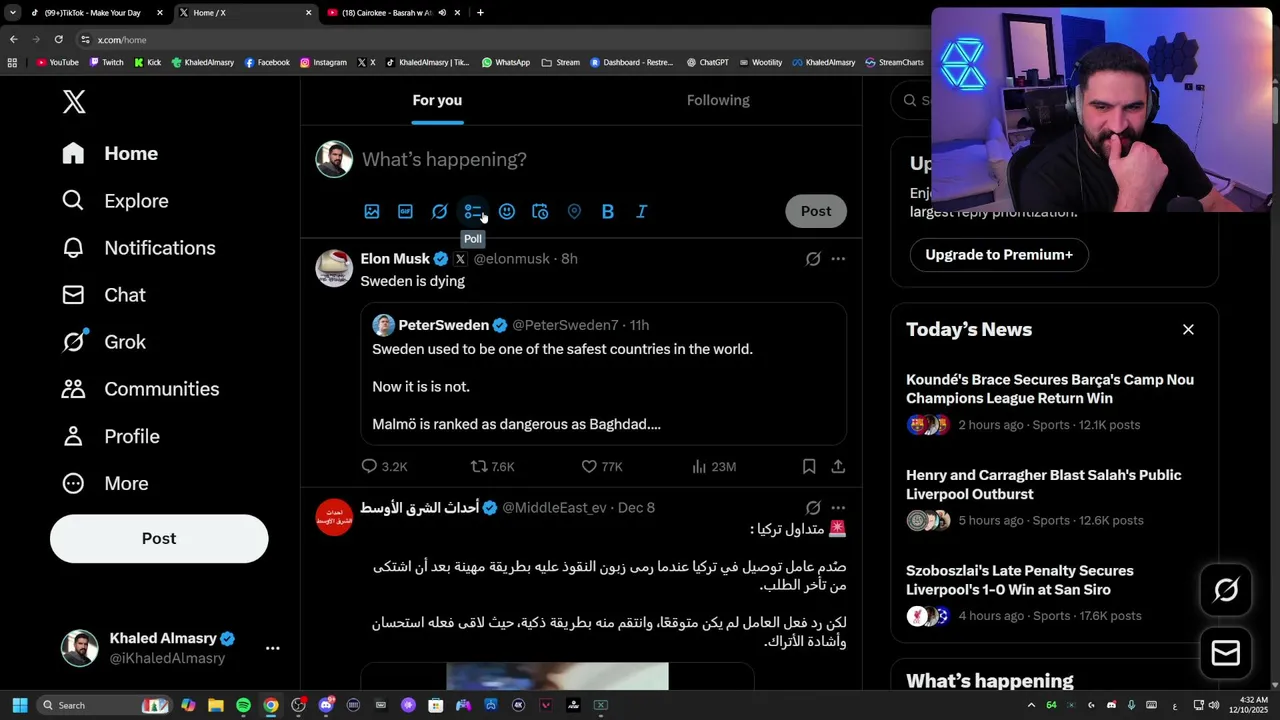Toggle bold formatting in composer
This screenshot has width=1280, height=720.
click(x=608, y=211)
